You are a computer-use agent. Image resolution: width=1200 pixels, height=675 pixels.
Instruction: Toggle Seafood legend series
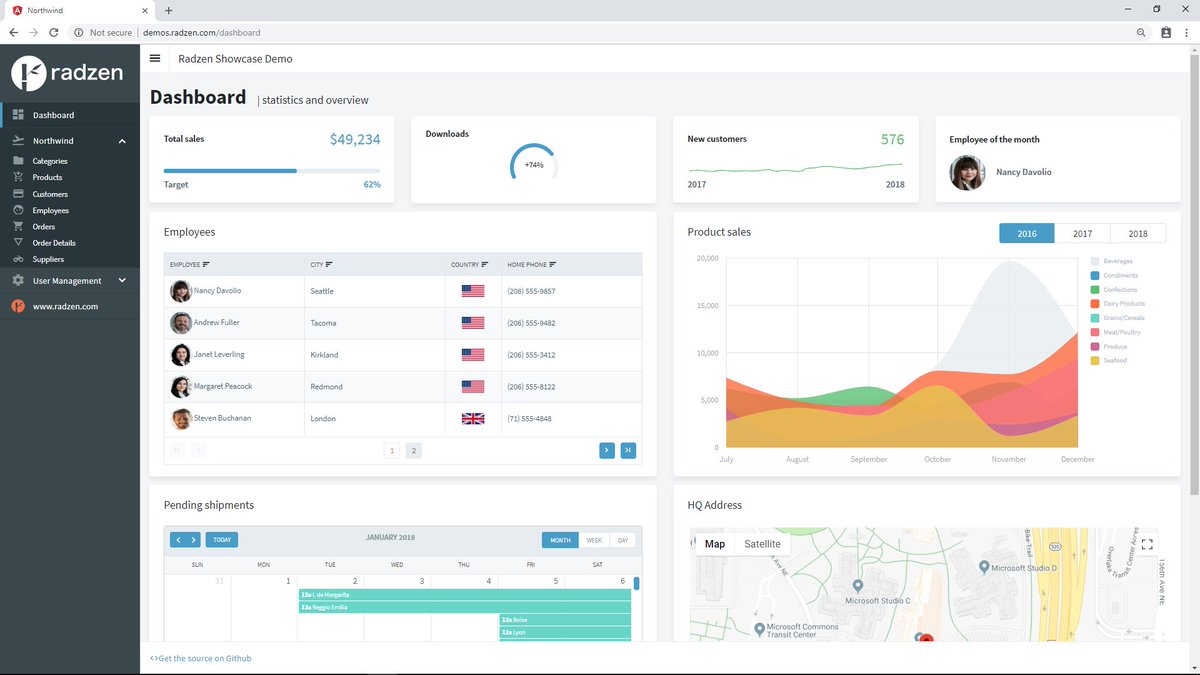(x=1109, y=360)
